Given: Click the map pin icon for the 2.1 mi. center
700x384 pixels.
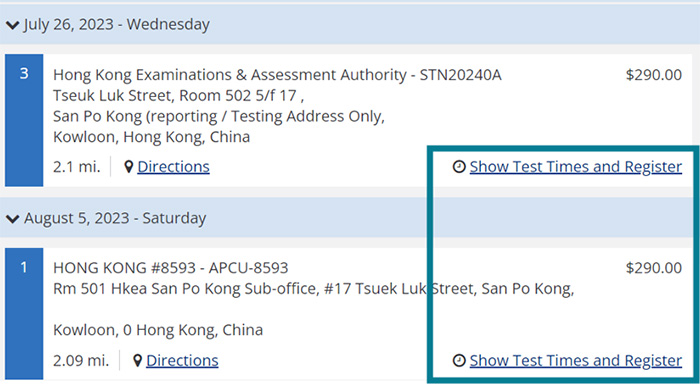Looking at the screenshot, I should (x=129, y=167).
